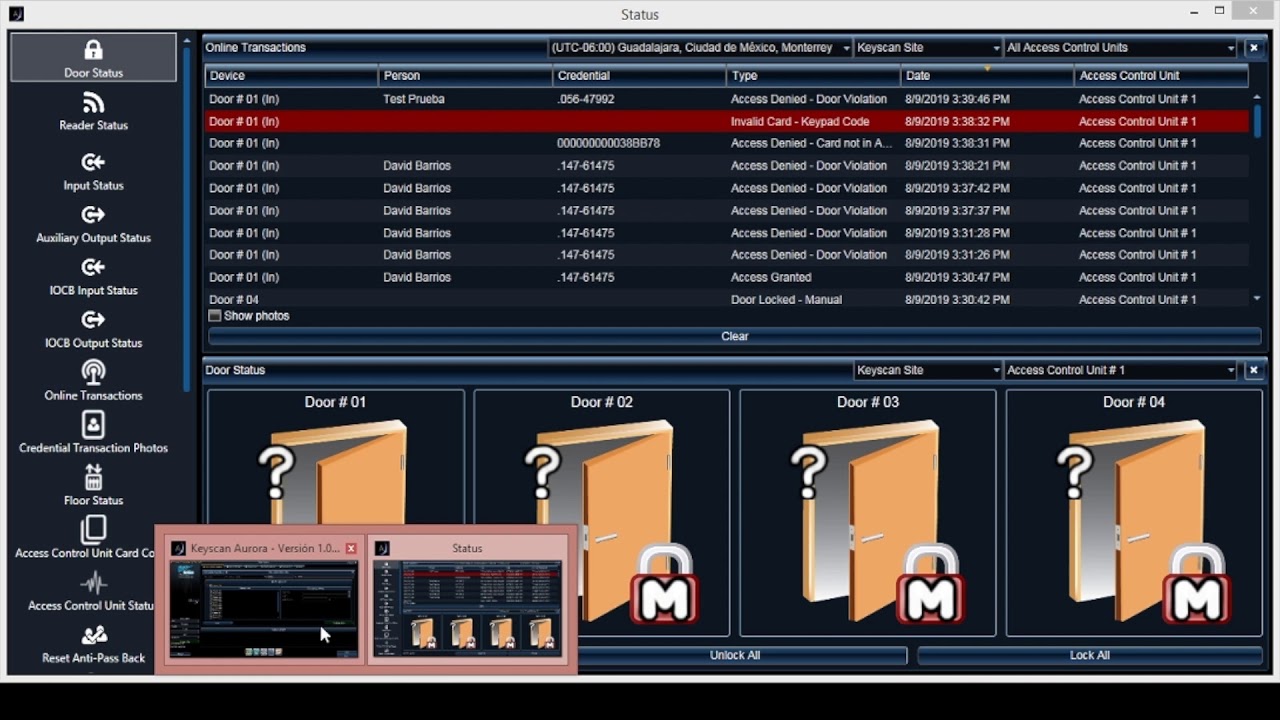Sort by Device column header
Screen dimensions: 1280x720
[x=291, y=76]
